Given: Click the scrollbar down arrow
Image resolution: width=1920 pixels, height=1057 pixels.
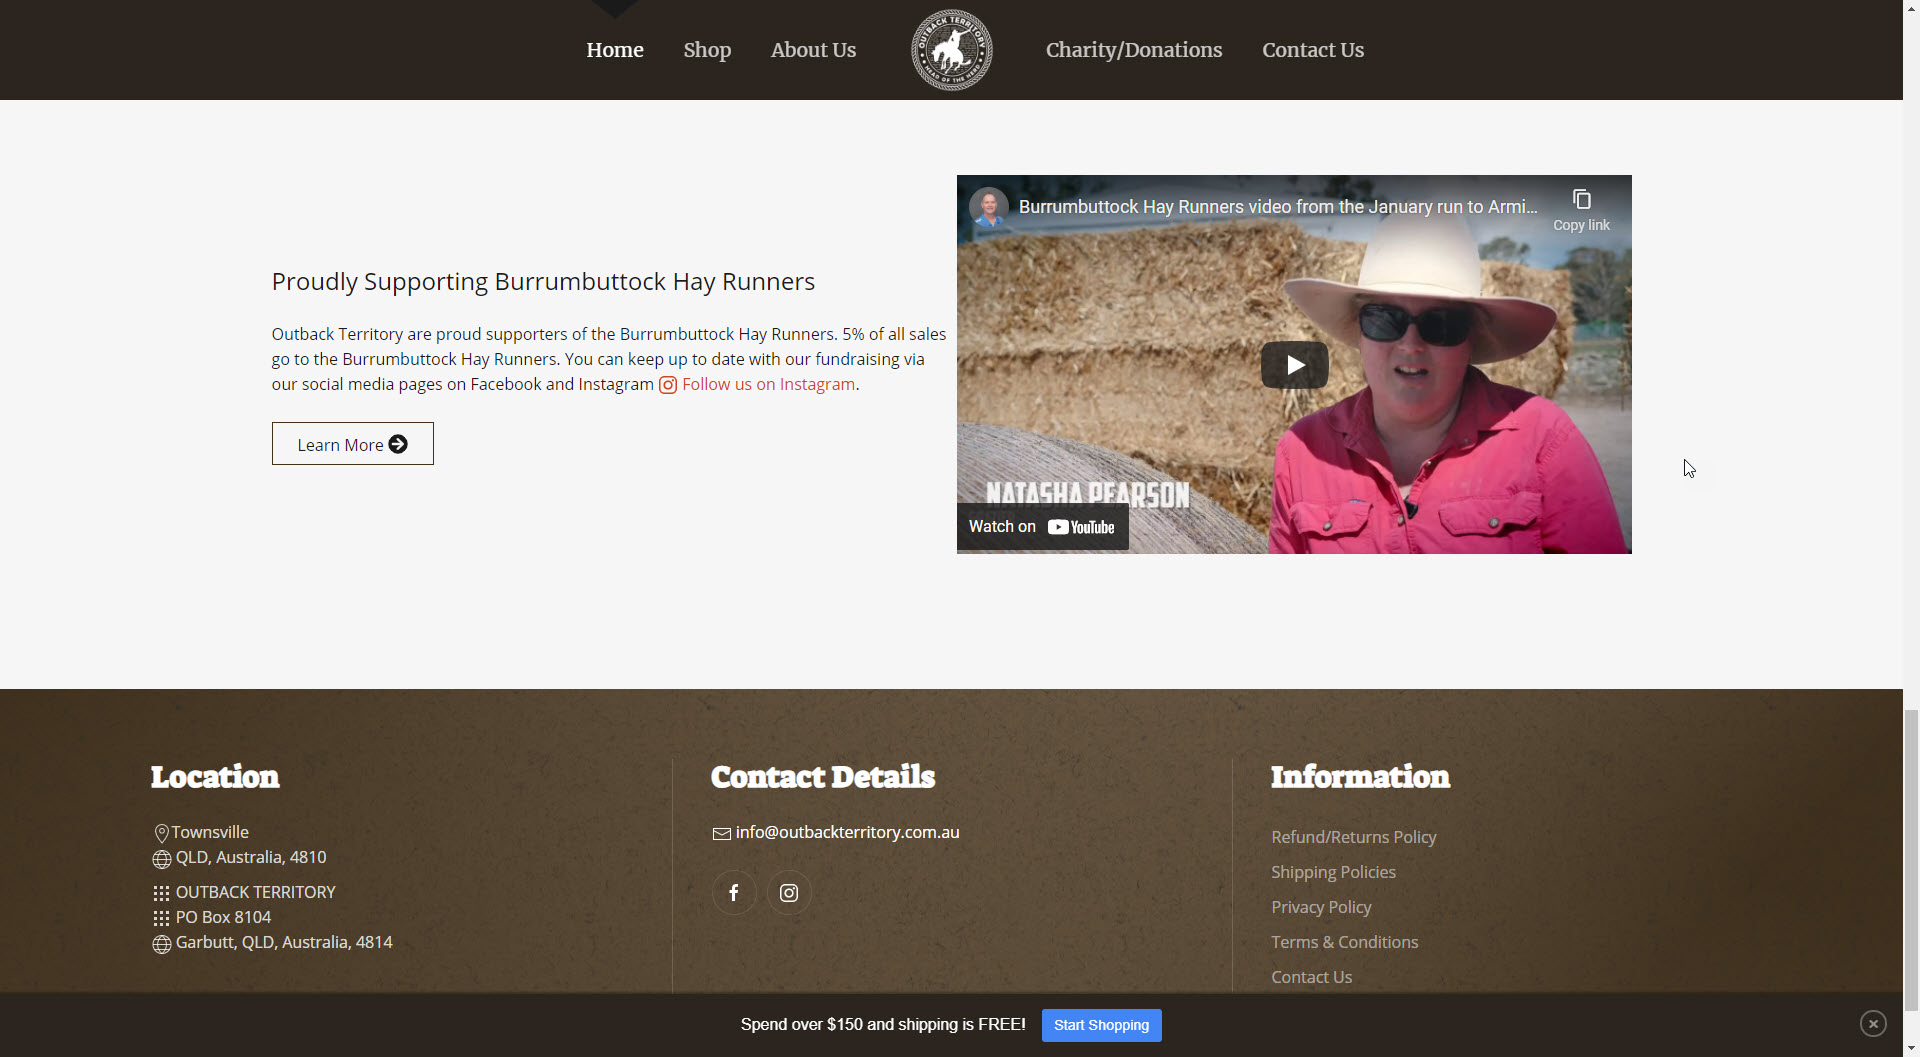Looking at the screenshot, I should pos(1911,1048).
